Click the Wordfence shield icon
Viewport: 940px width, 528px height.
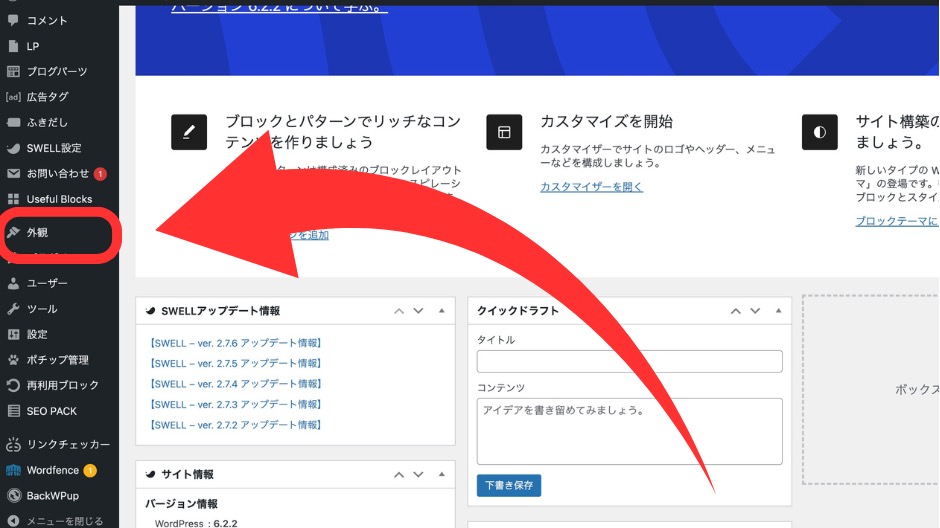coord(13,470)
